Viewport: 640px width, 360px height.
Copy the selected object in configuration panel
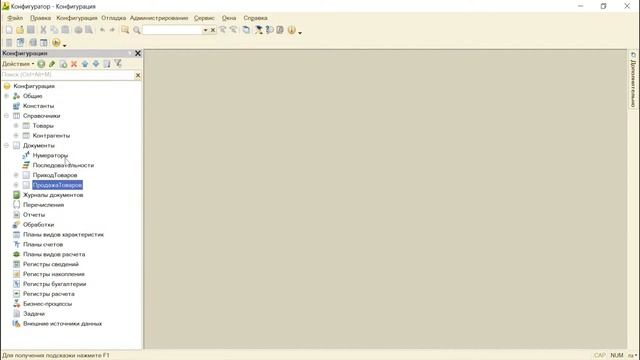63,64
